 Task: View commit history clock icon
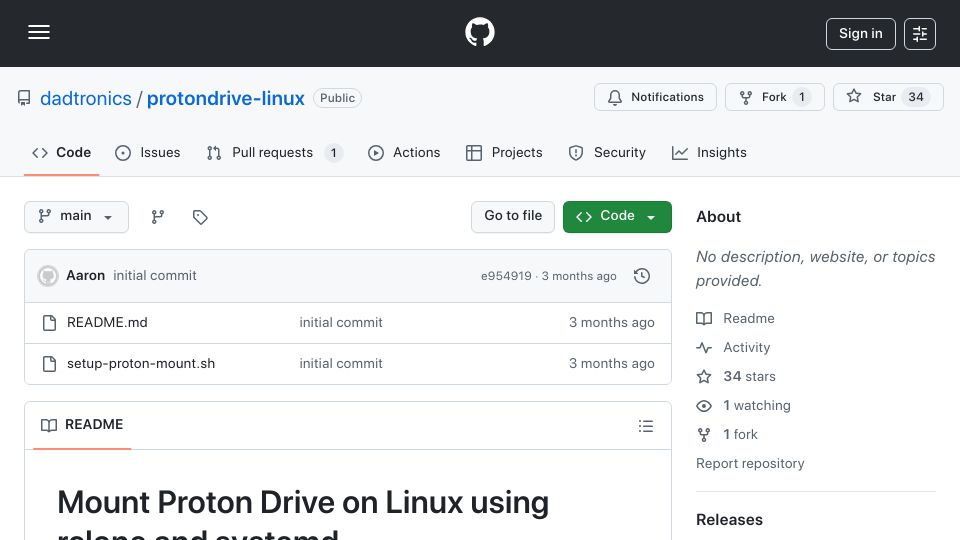pyautogui.click(x=642, y=276)
